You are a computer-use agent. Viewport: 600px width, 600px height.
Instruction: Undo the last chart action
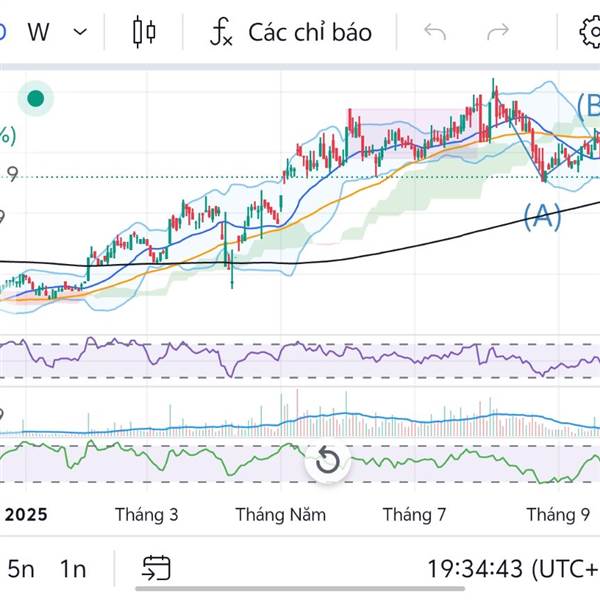click(435, 32)
